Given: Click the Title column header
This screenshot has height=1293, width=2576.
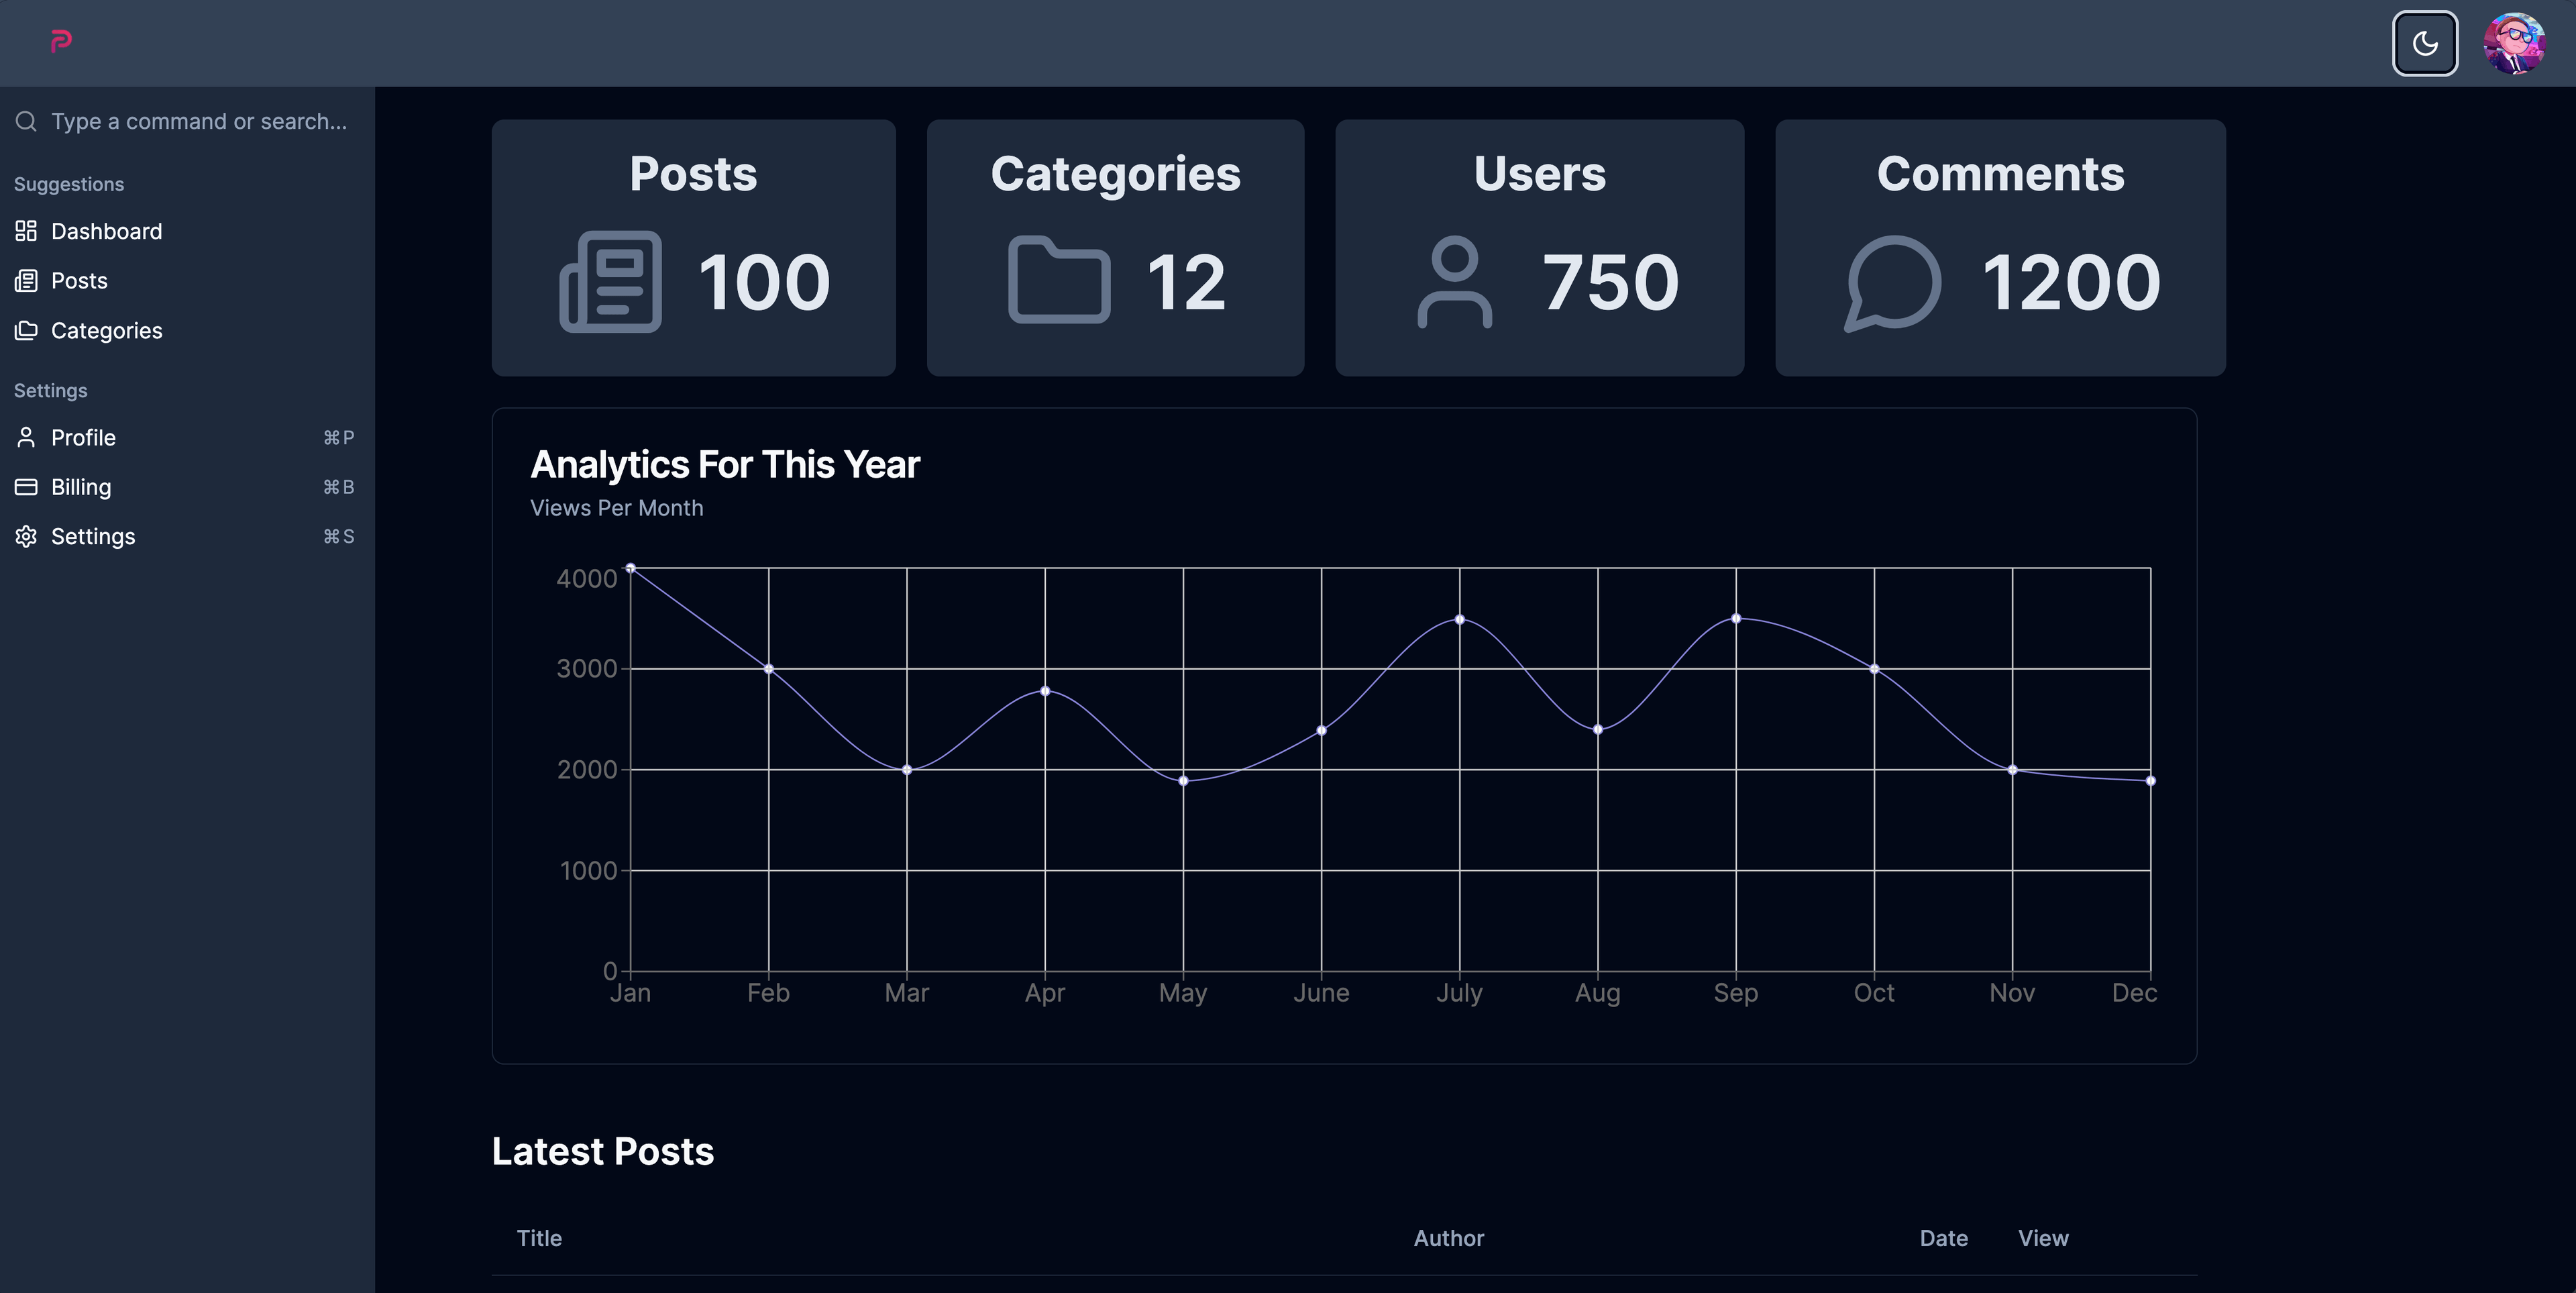Looking at the screenshot, I should pyautogui.click(x=539, y=1238).
